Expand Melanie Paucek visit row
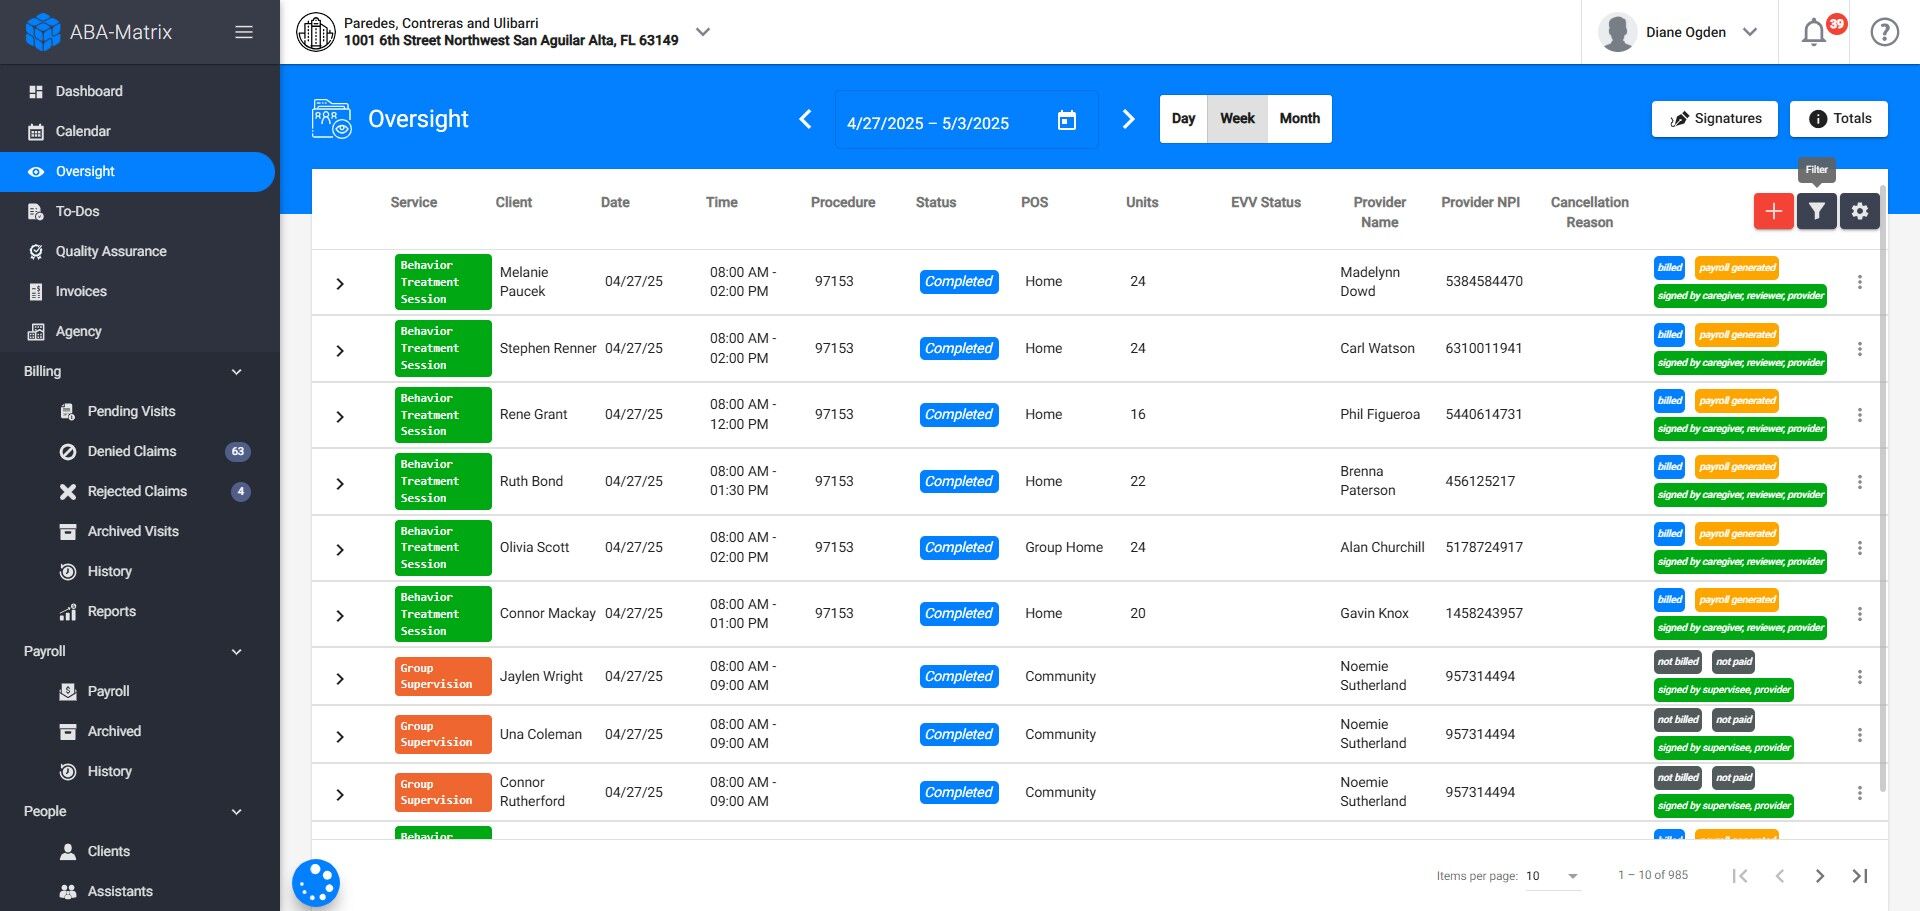This screenshot has height=911, width=1920. [340, 284]
